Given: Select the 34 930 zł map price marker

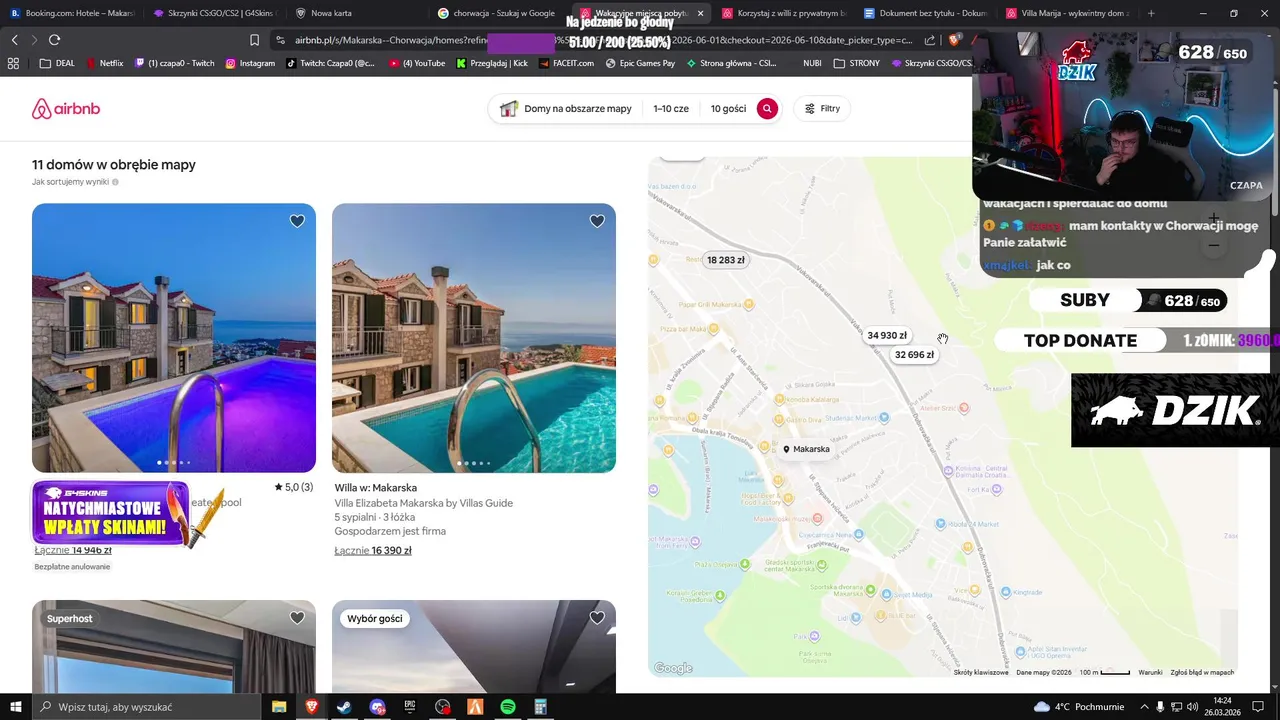Looking at the screenshot, I should pos(887,336).
